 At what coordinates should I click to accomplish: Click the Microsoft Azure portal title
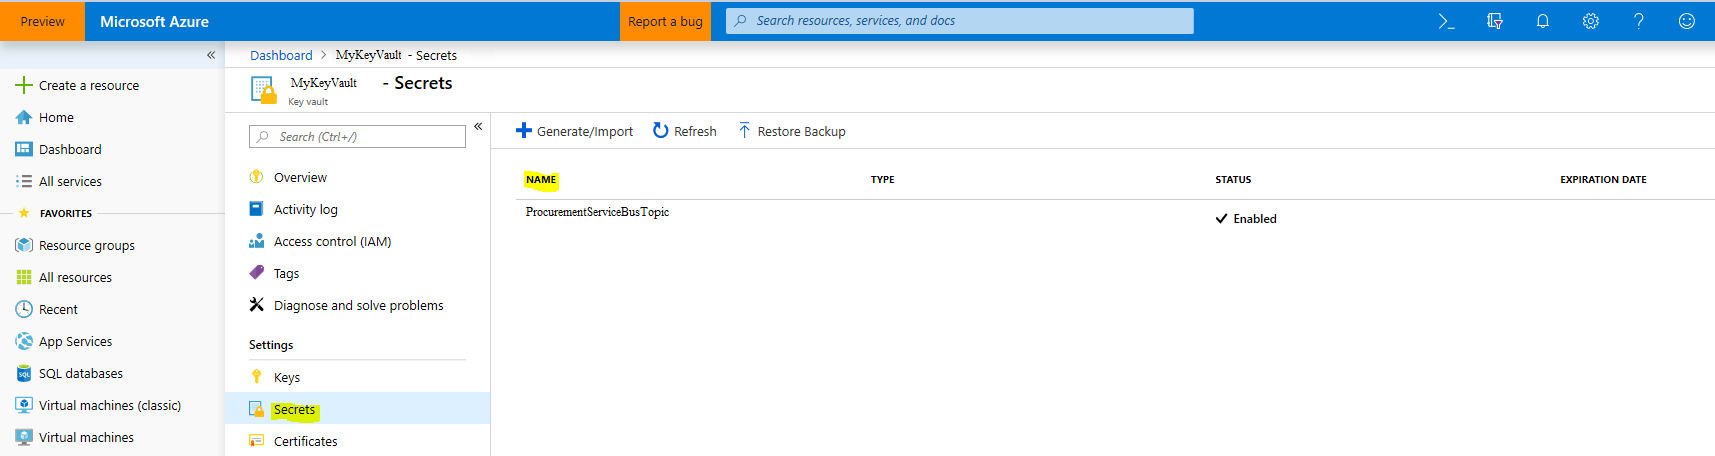(154, 21)
